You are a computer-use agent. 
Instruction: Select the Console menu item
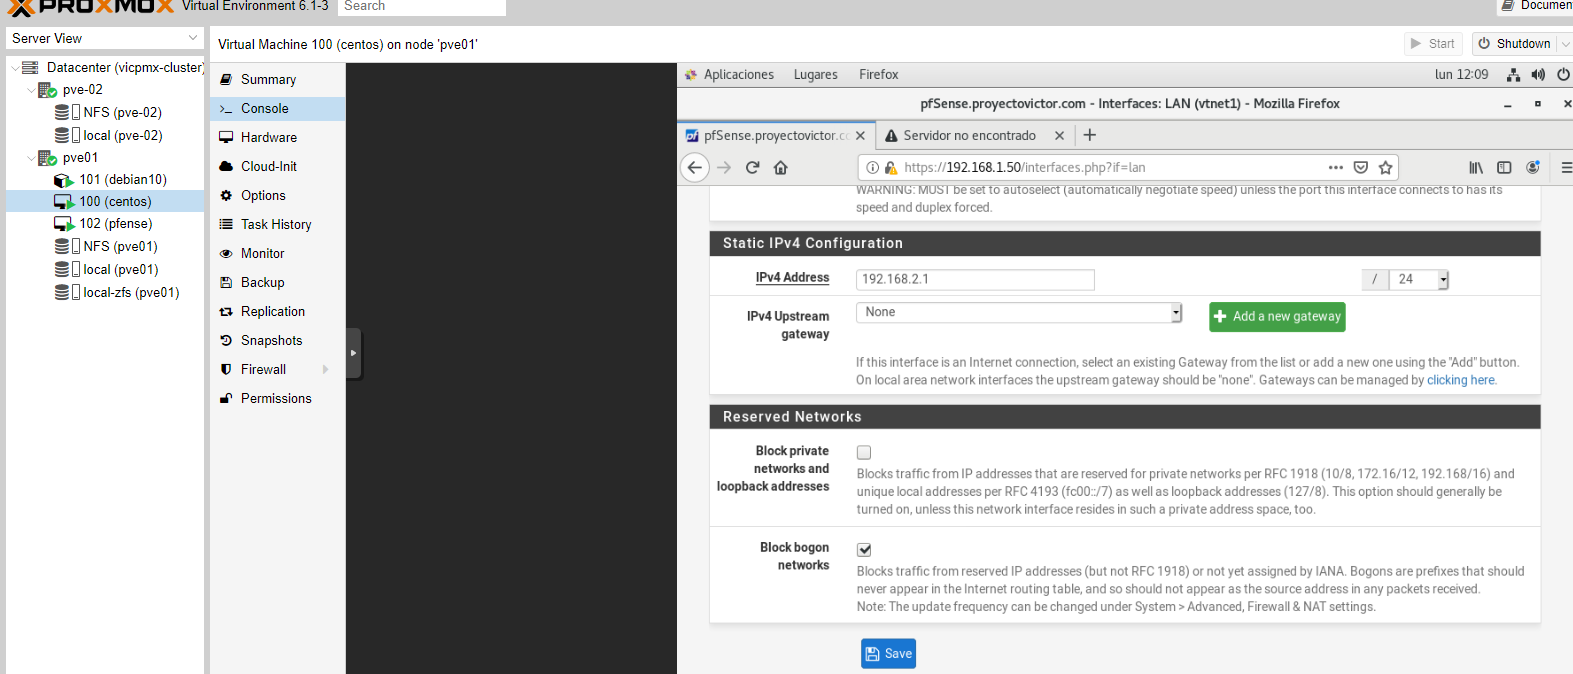tap(278, 108)
